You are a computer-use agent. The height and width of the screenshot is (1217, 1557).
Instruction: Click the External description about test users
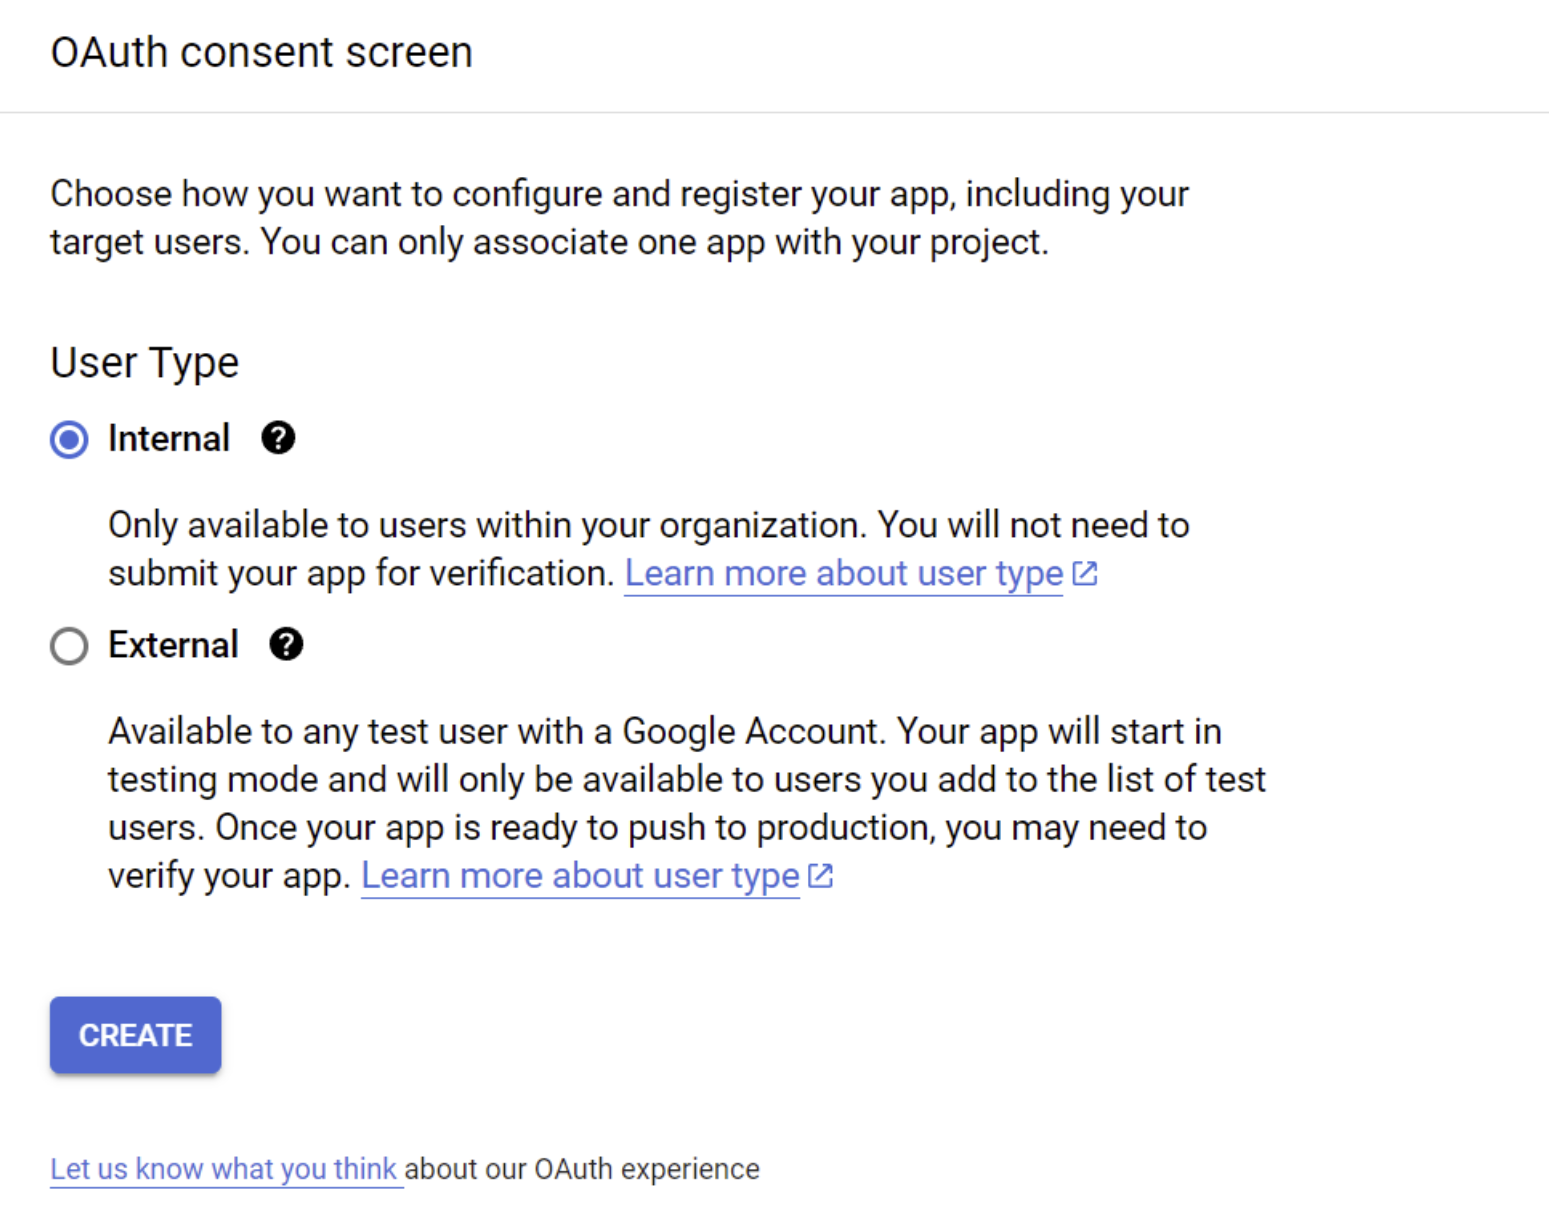click(x=687, y=803)
